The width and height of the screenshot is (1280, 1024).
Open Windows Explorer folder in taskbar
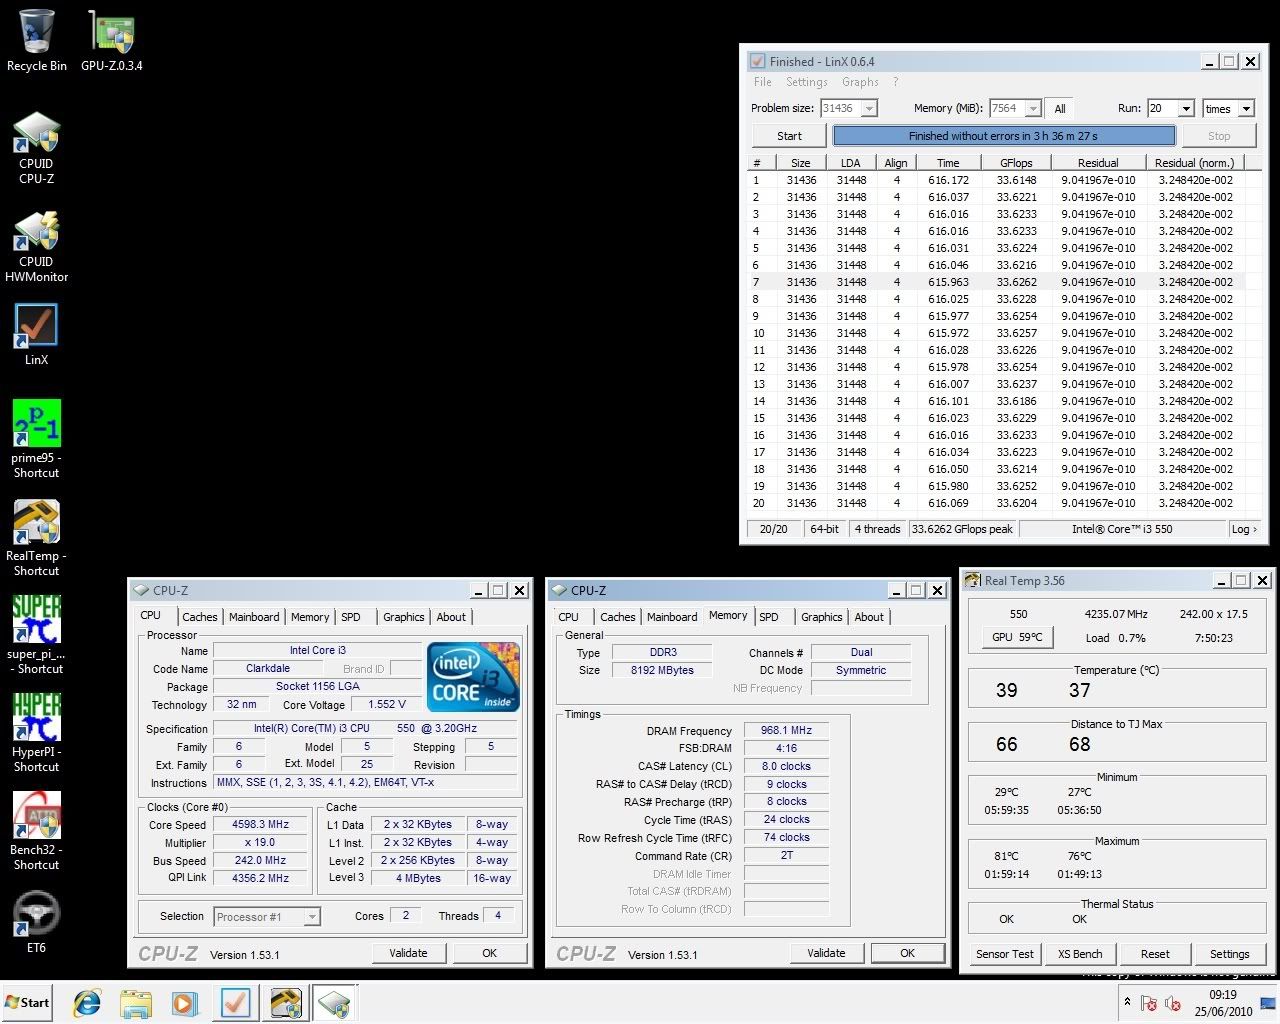(x=136, y=1003)
